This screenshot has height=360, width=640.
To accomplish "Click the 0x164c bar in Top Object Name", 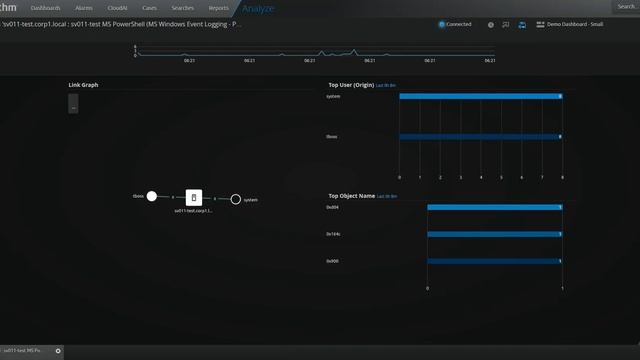I will [495, 234].
